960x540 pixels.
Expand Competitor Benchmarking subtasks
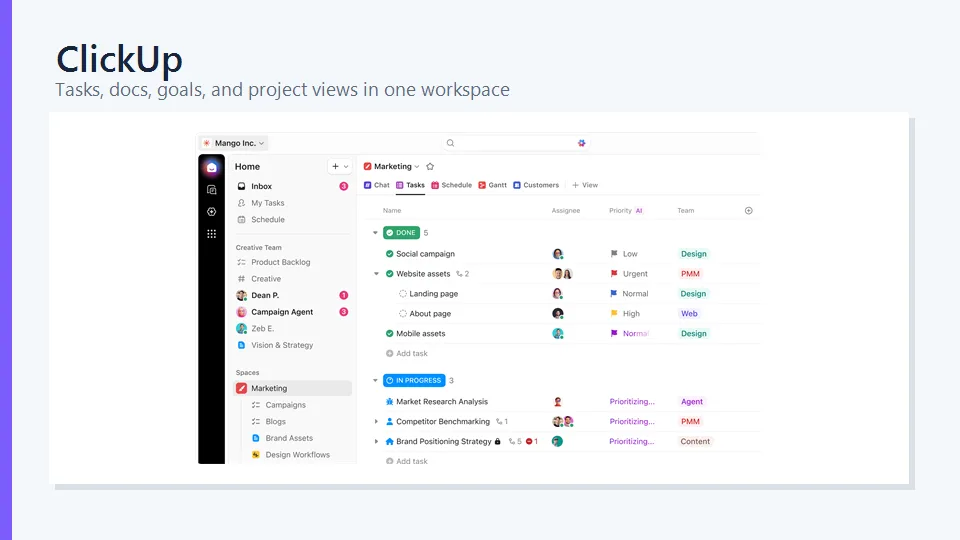click(x=377, y=422)
